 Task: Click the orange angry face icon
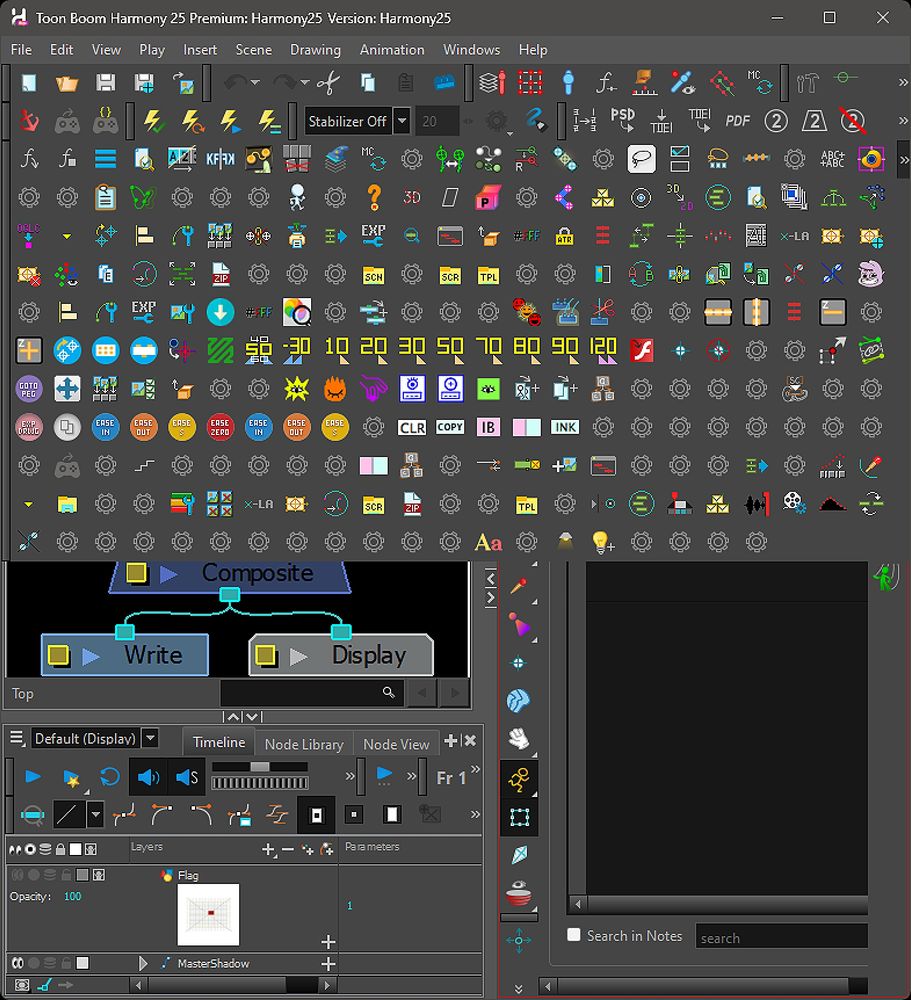(335, 389)
